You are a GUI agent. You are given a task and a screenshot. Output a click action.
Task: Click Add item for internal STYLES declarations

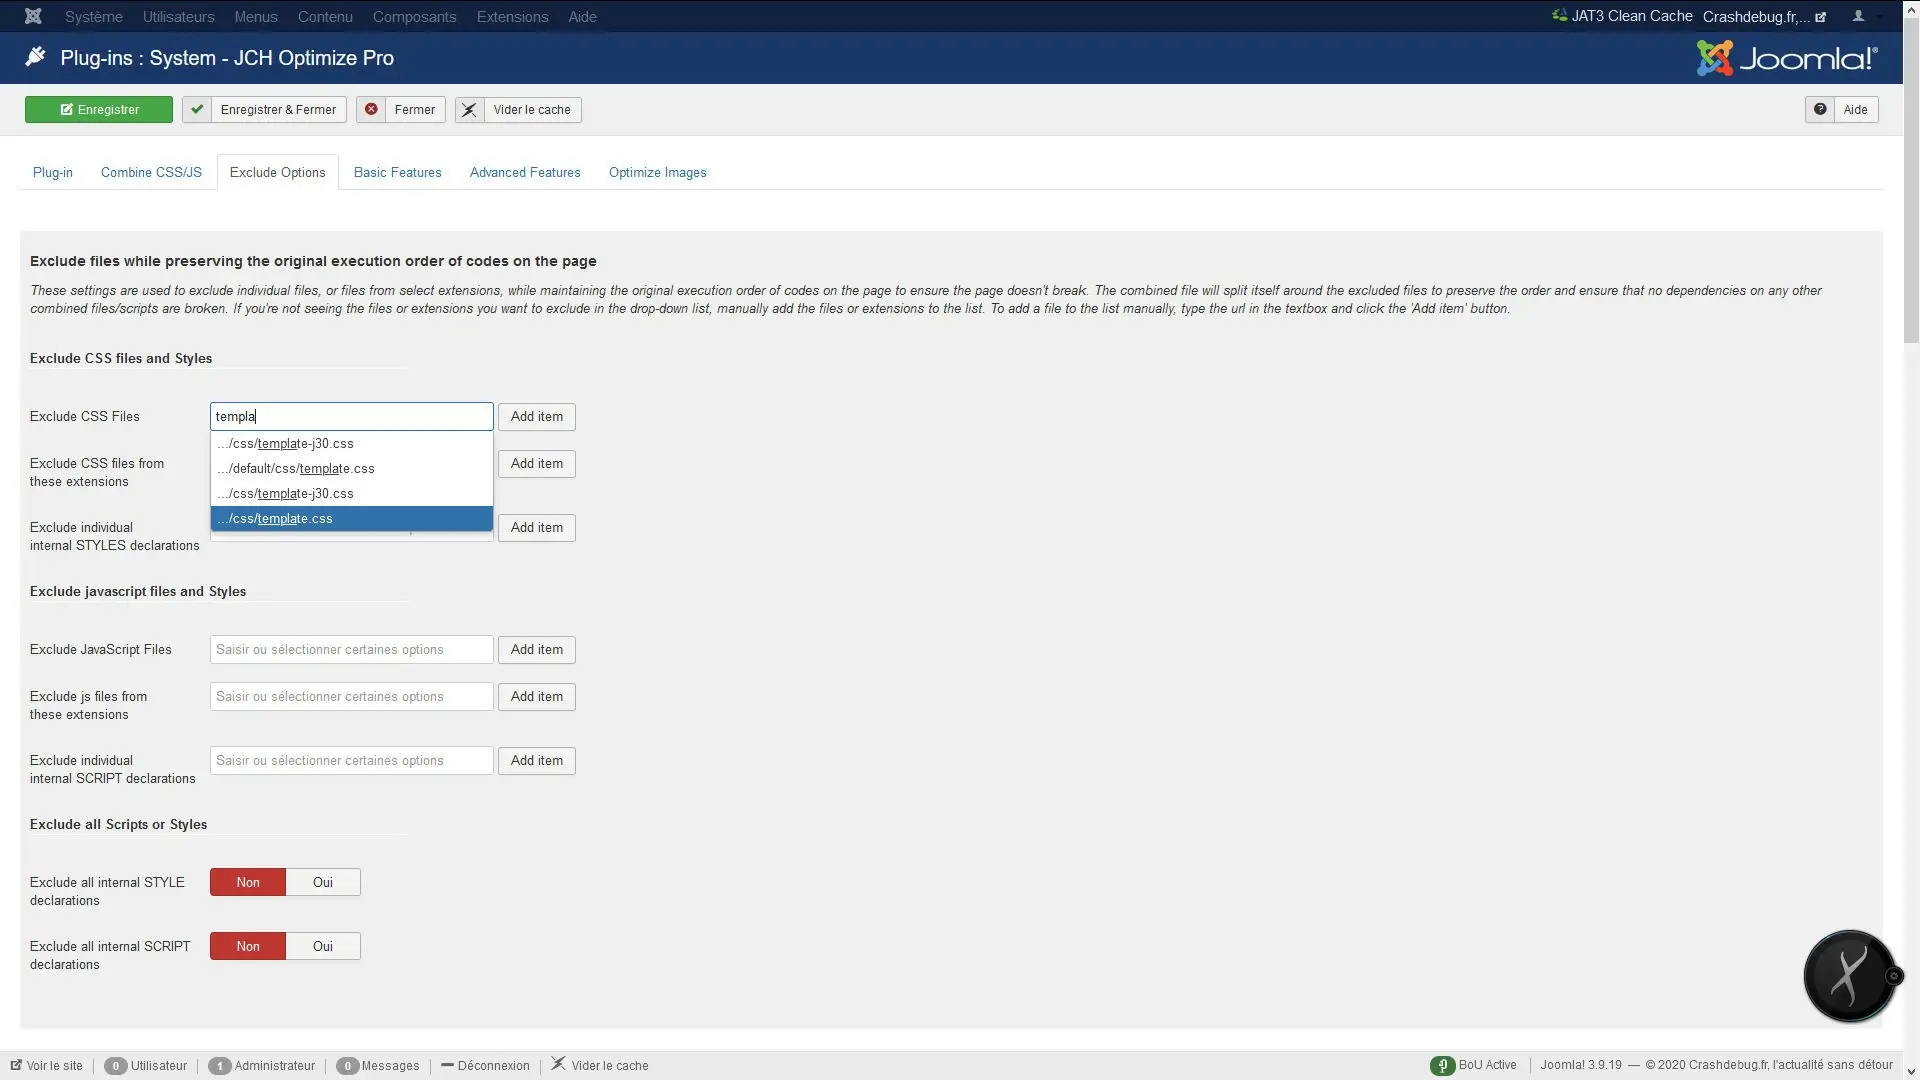tap(537, 527)
